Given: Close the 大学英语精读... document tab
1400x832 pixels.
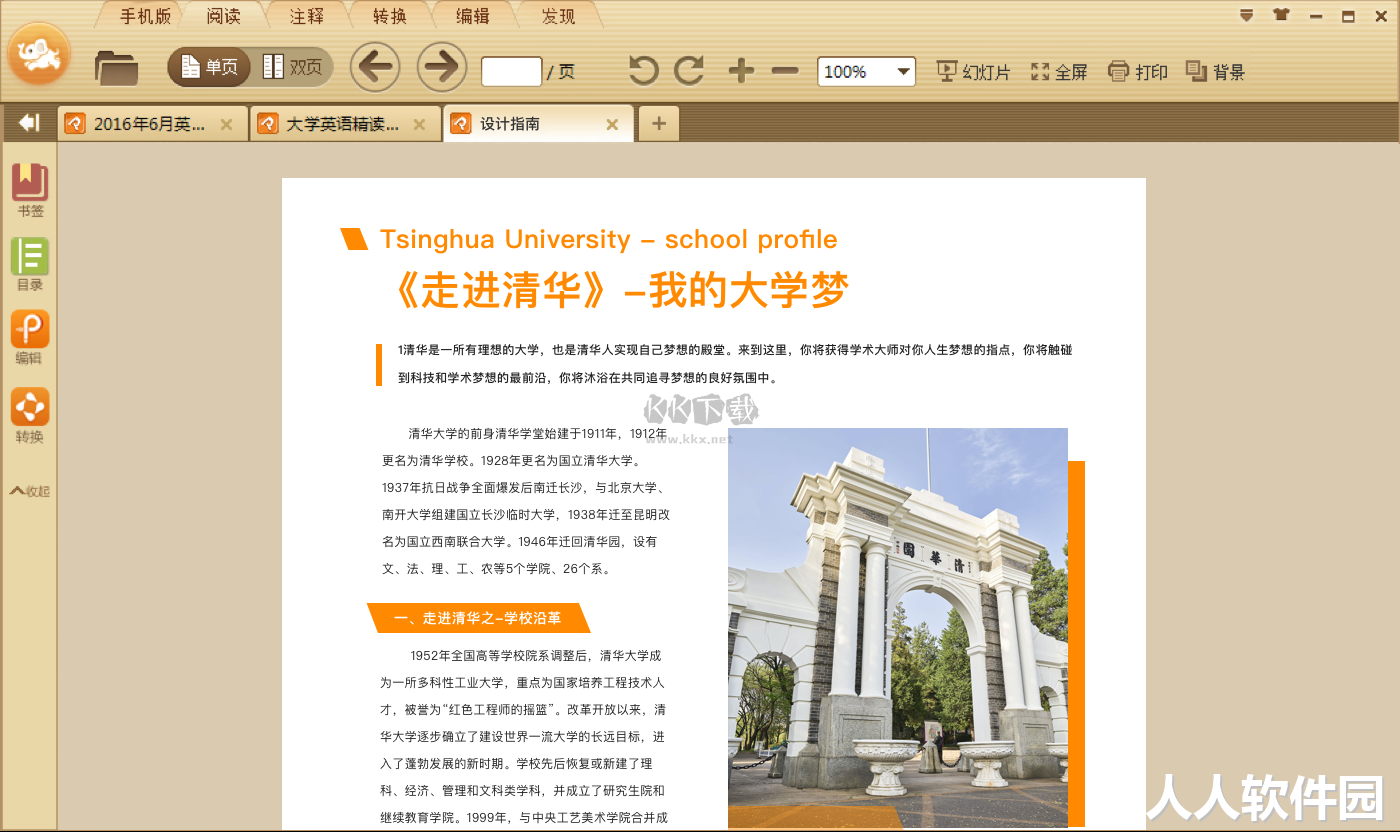Looking at the screenshot, I should (x=419, y=125).
